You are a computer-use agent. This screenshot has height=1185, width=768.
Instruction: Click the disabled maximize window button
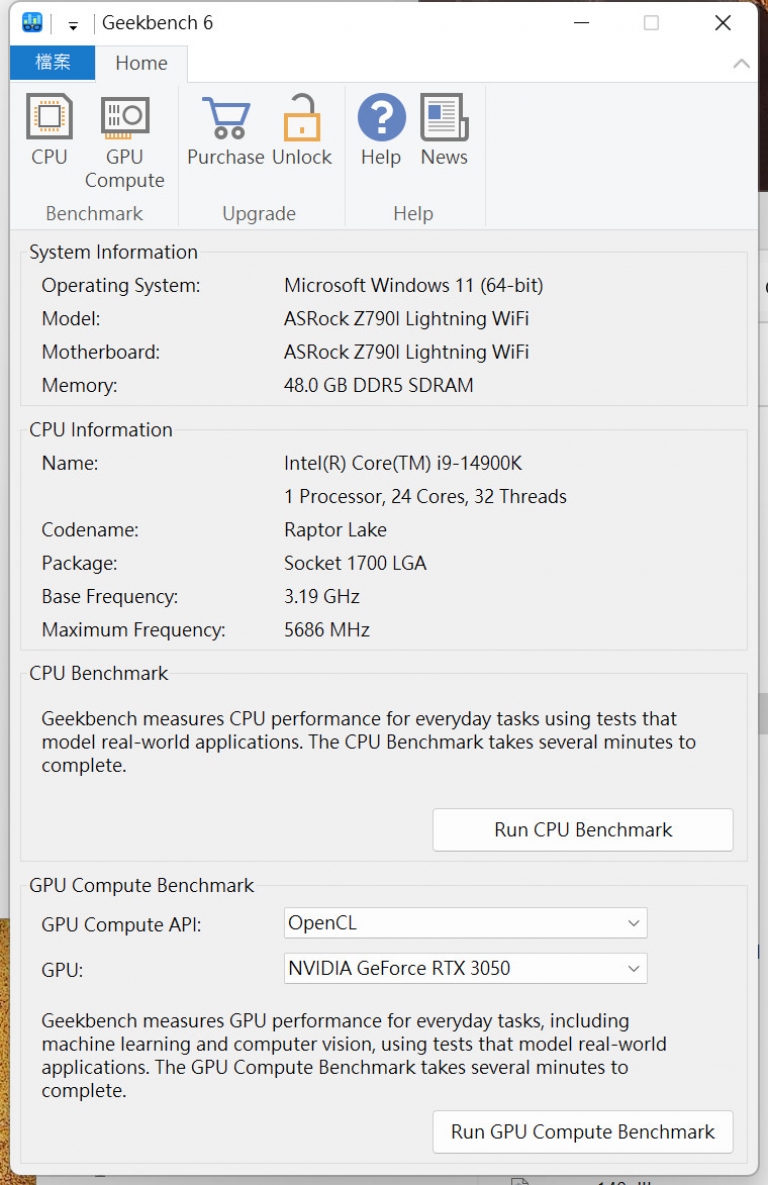[651, 23]
